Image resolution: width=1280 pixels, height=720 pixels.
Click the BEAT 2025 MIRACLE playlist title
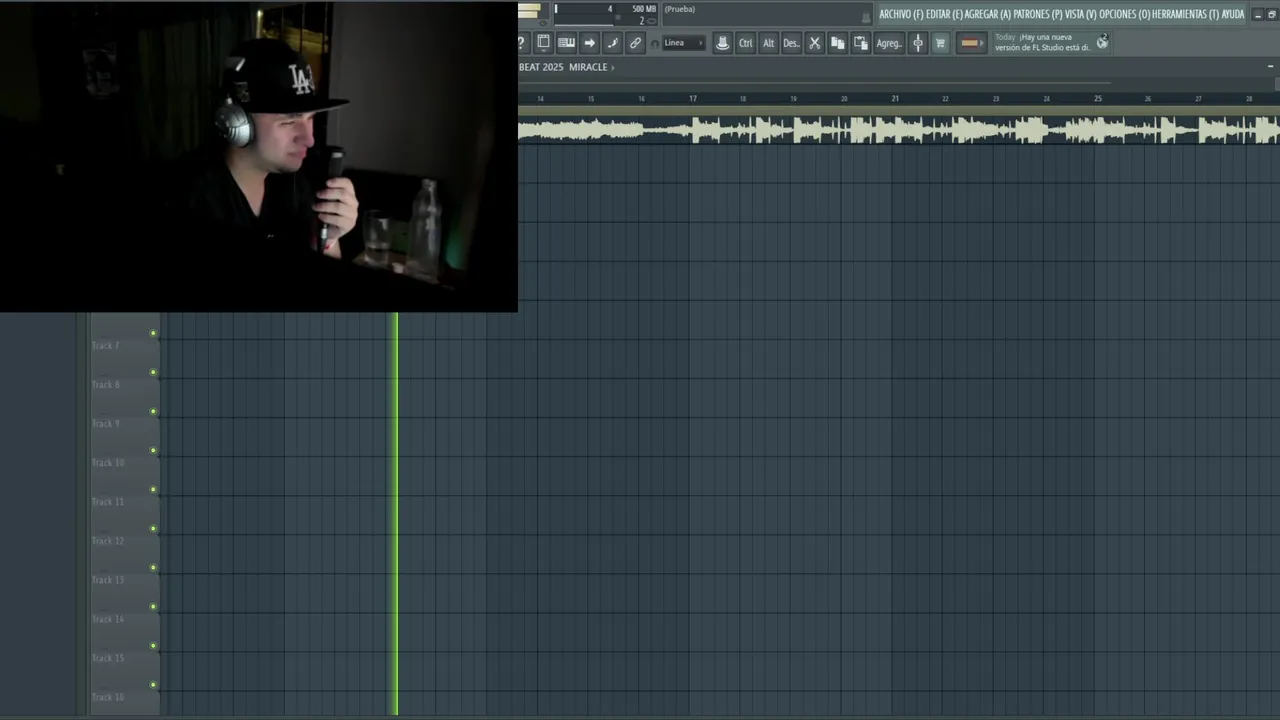(x=563, y=67)
